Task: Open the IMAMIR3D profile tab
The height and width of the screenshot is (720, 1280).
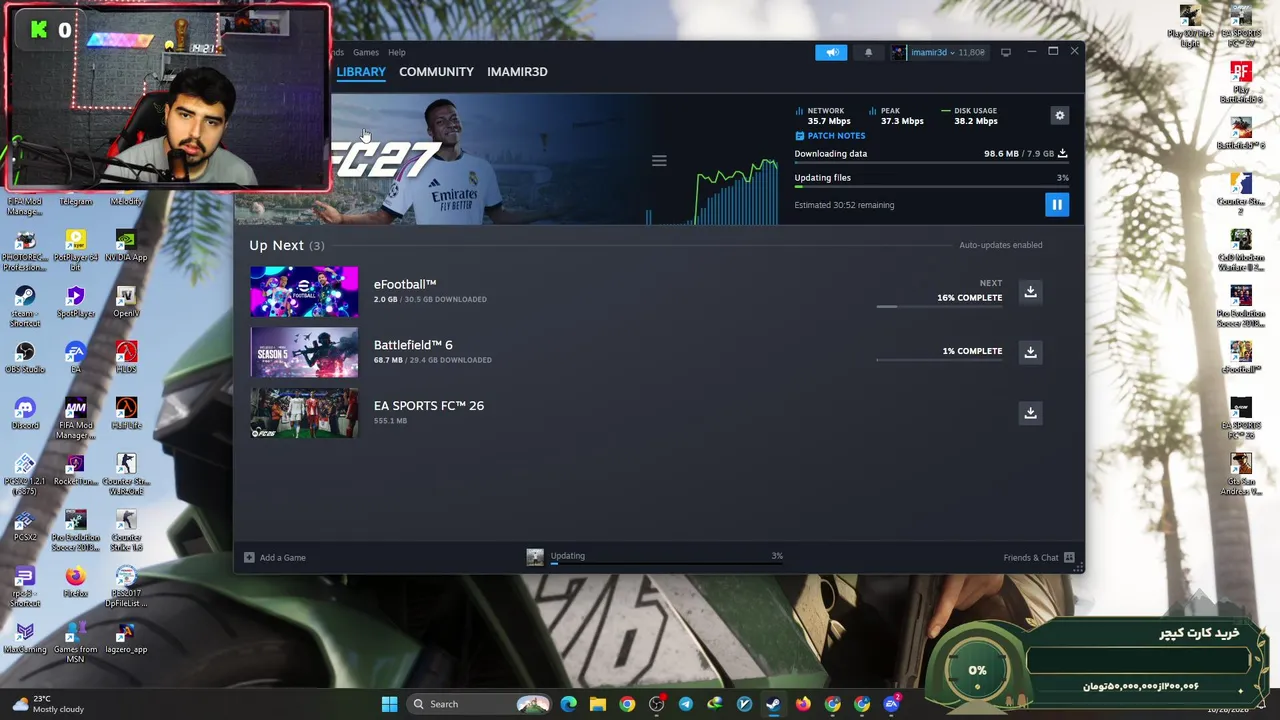Action: coord(517,72)
